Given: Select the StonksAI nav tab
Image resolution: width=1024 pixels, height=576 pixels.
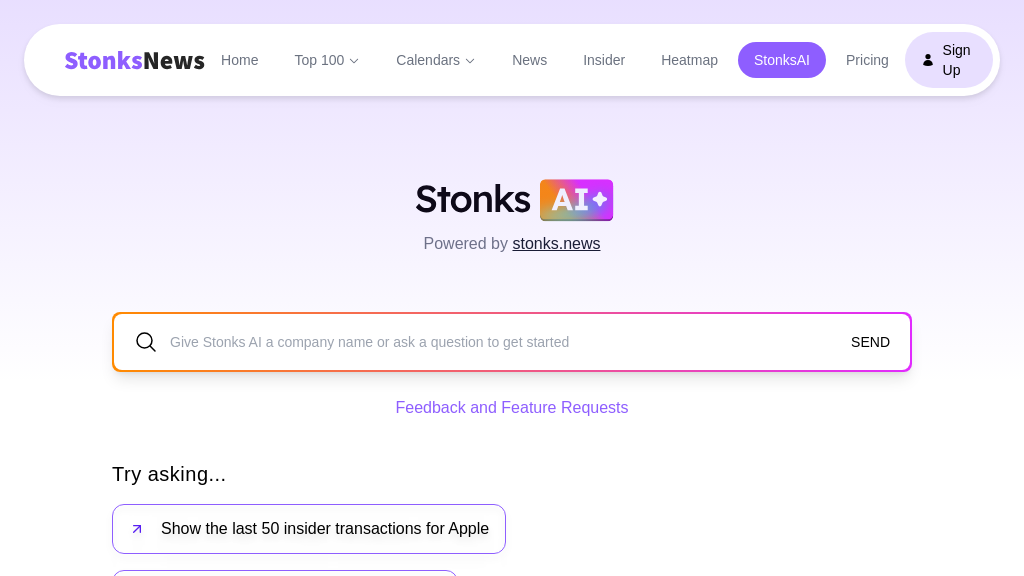Looking at the screenshot, I should point(782,60).
